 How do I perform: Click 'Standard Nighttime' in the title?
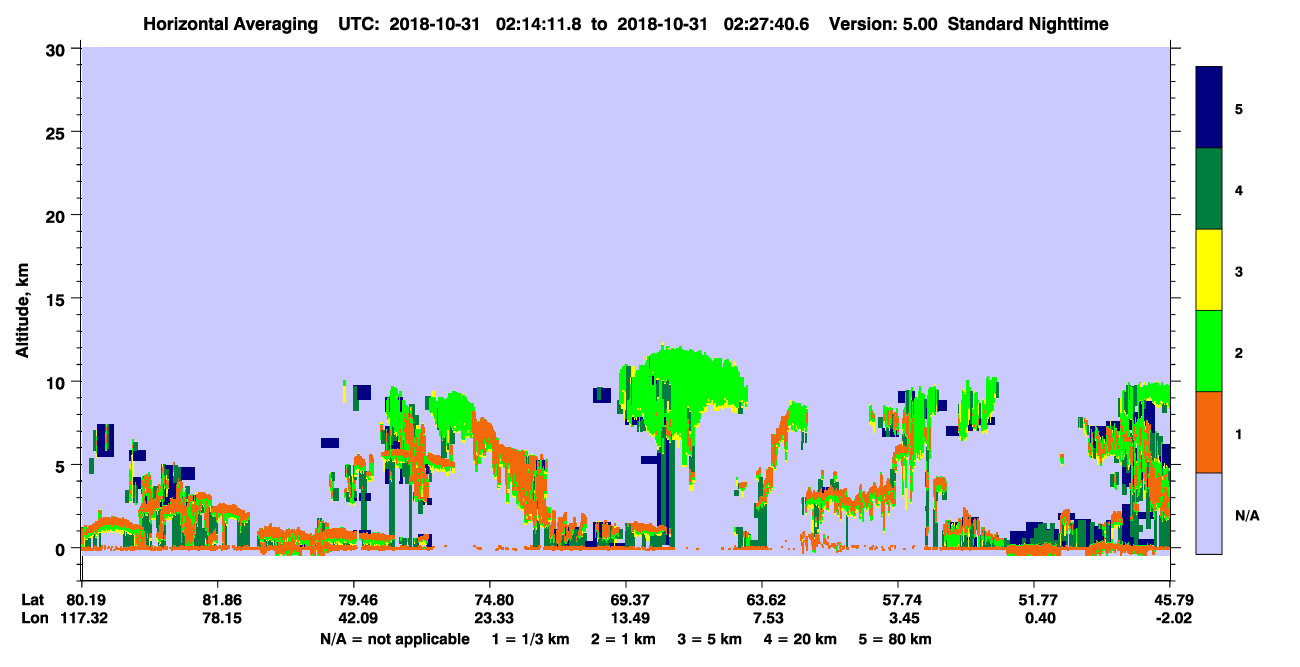point(1028,24)
